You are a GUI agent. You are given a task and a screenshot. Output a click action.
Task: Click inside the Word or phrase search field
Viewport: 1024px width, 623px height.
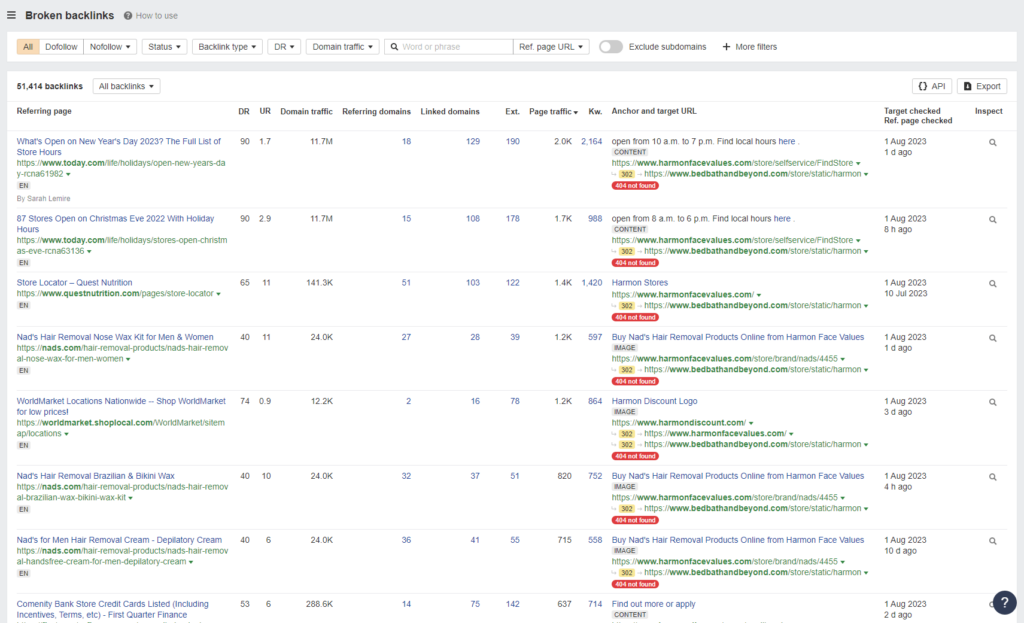coord(450,46)
